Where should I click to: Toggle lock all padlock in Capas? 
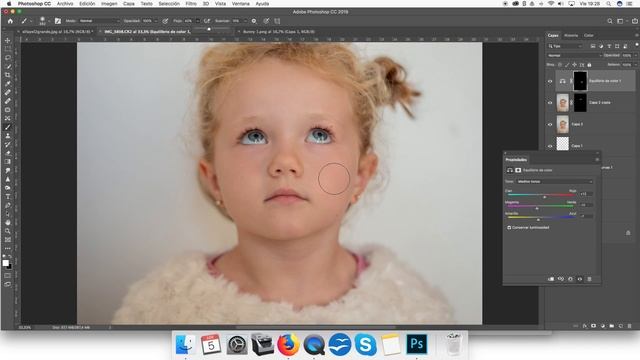pos(589,64)
